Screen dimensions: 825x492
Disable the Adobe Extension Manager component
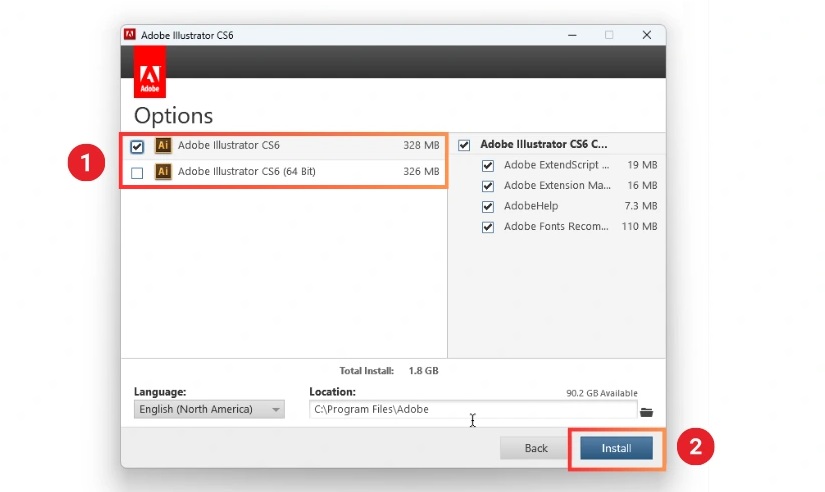488,186
